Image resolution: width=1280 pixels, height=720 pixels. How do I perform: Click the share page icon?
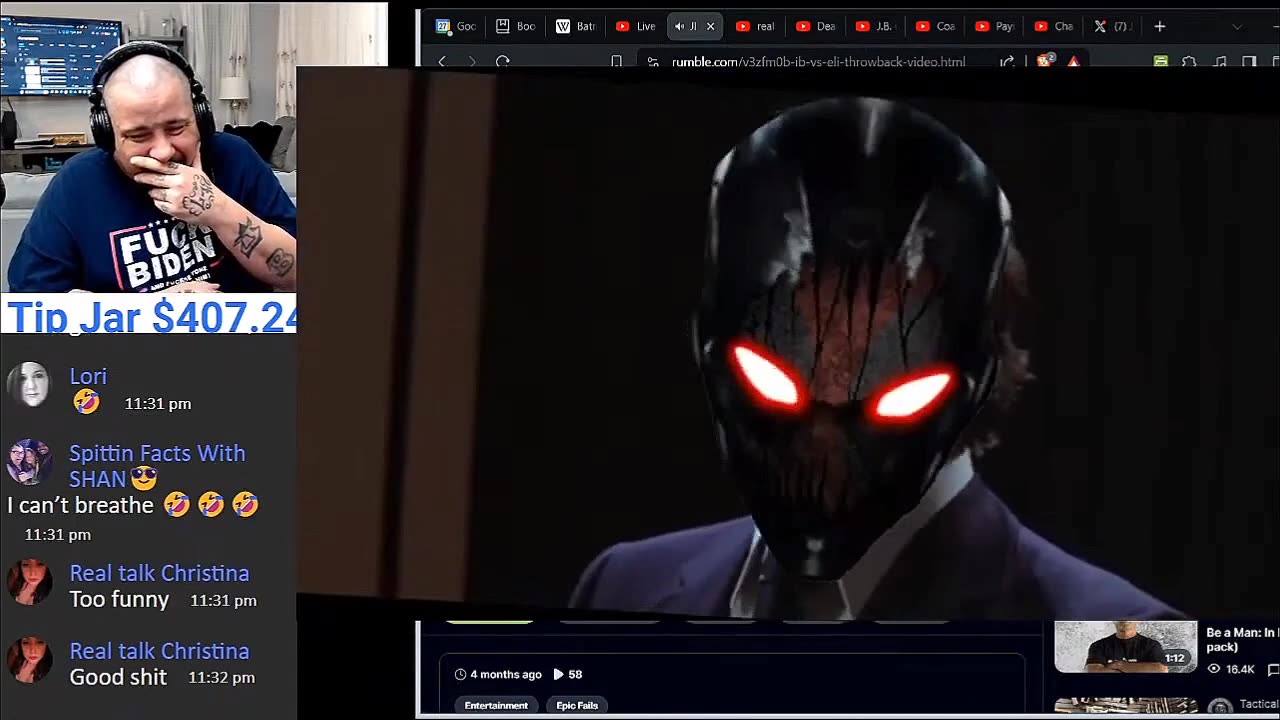tap(1007, 61)
